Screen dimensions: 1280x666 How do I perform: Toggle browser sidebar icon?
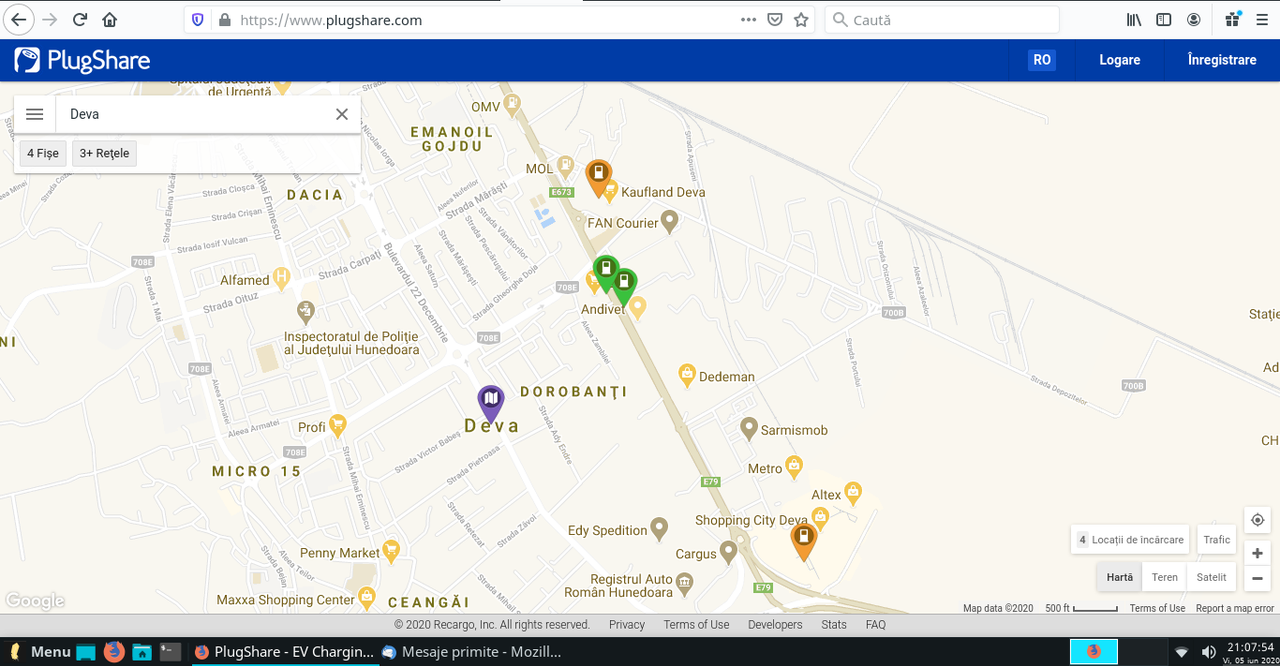[x=1164, y=20]
